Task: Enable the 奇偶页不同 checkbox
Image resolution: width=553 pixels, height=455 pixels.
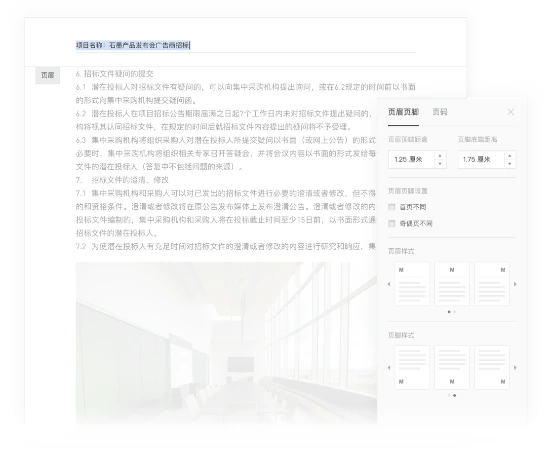Action: [391, 223]
